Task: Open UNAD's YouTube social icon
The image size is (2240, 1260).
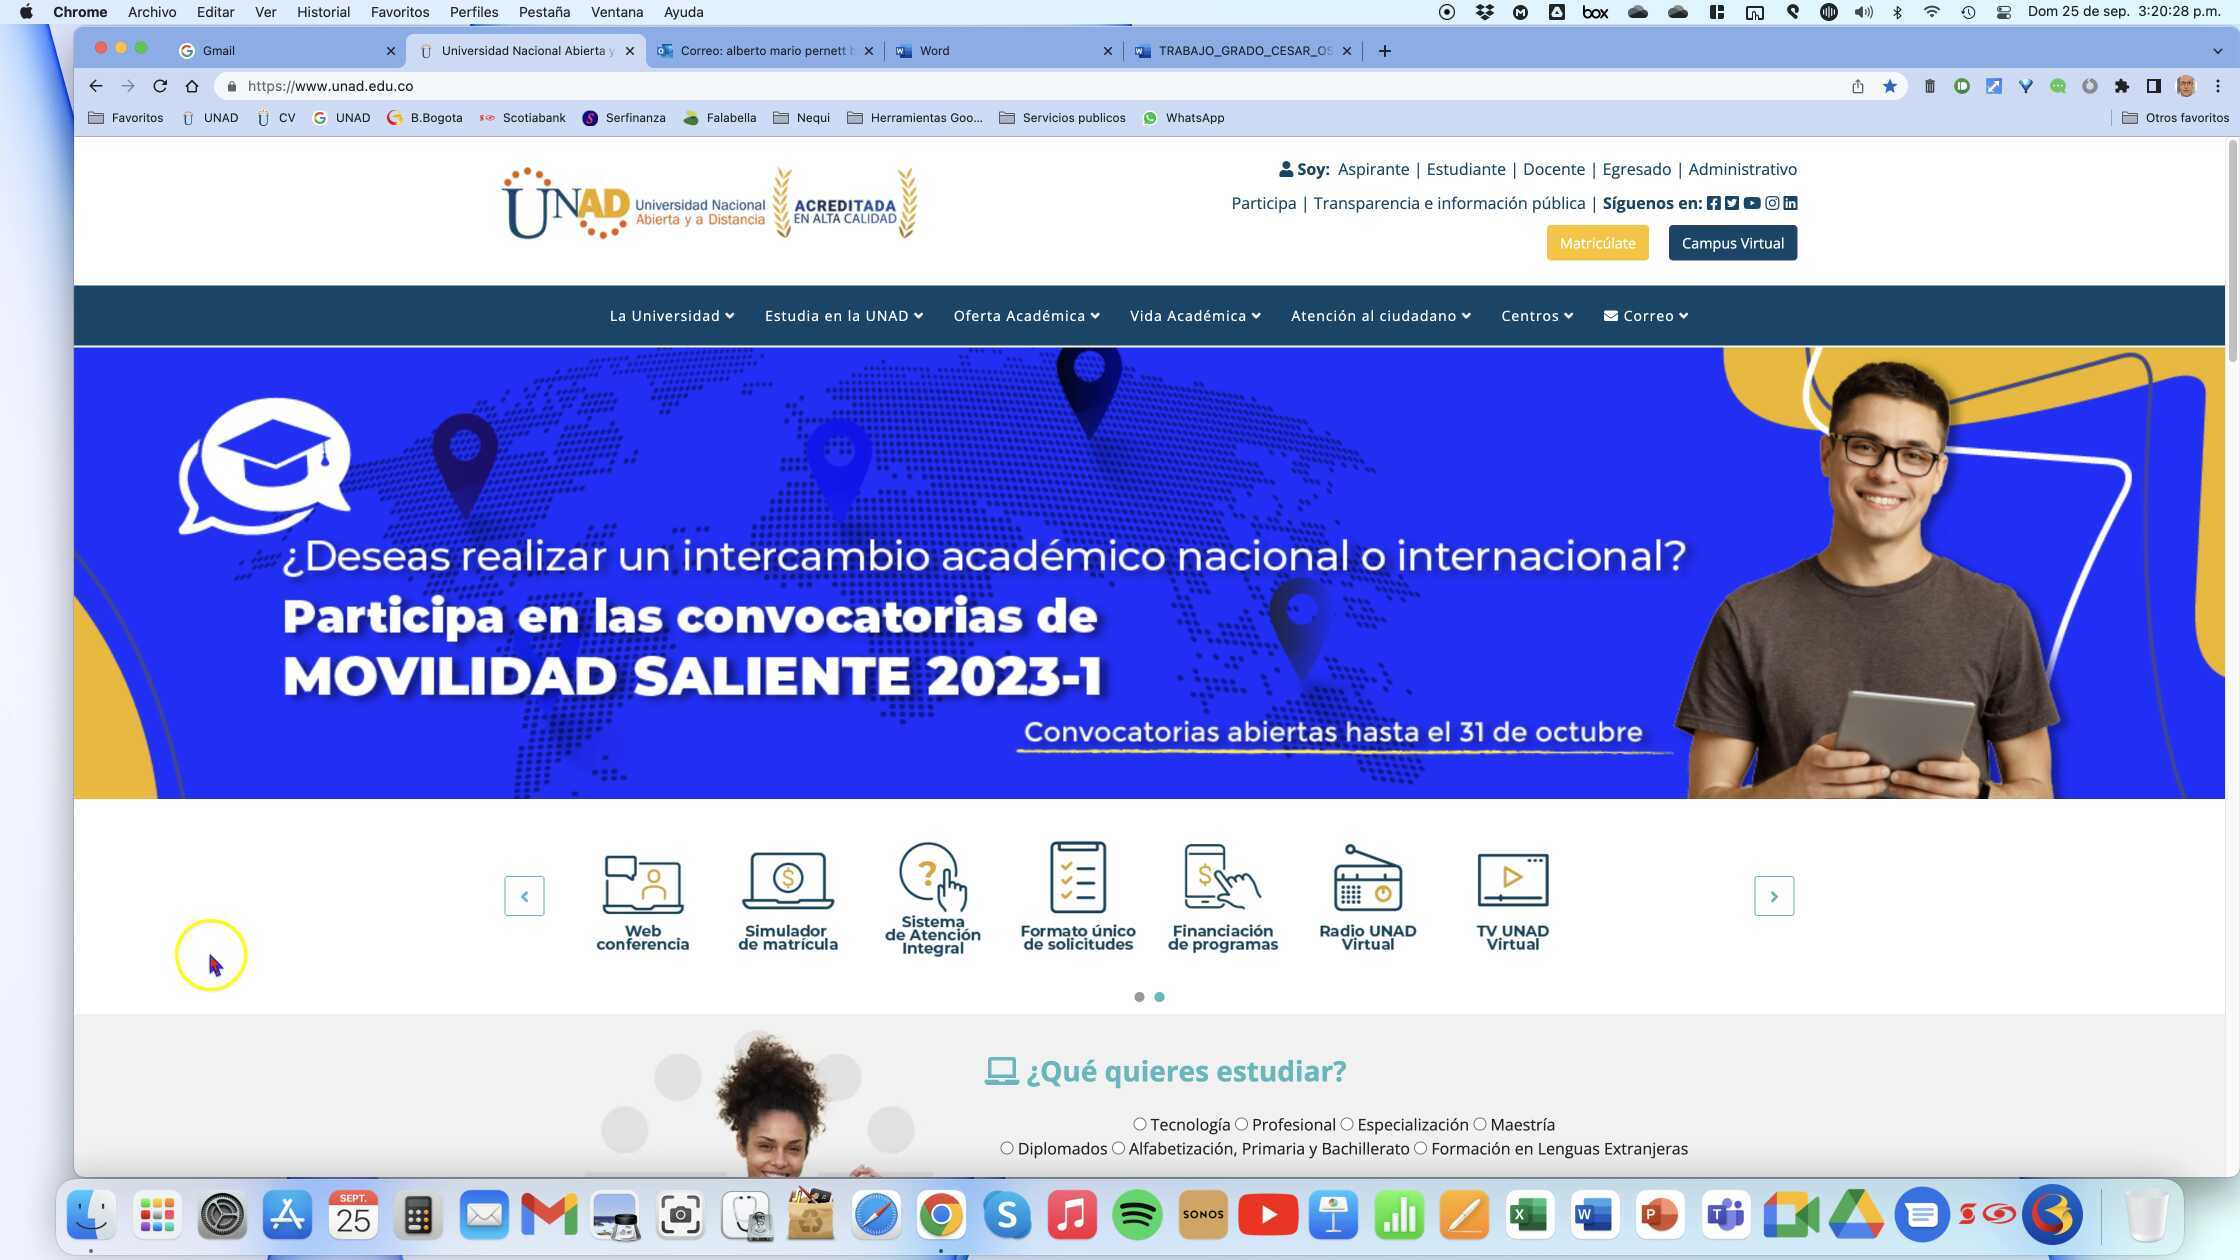Action: point(1752,203)
